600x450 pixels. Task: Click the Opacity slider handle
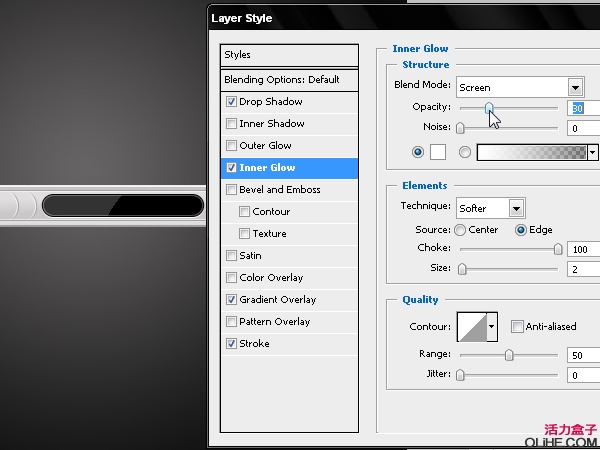click(x=489, y=108)
